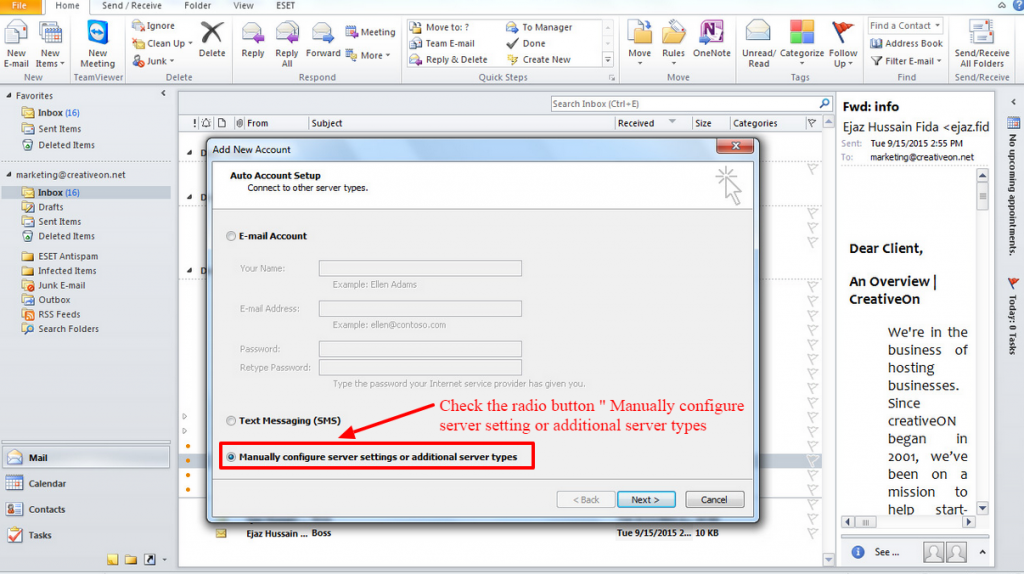Start a New Meeting via TeamViewer

tap(97, 44)
